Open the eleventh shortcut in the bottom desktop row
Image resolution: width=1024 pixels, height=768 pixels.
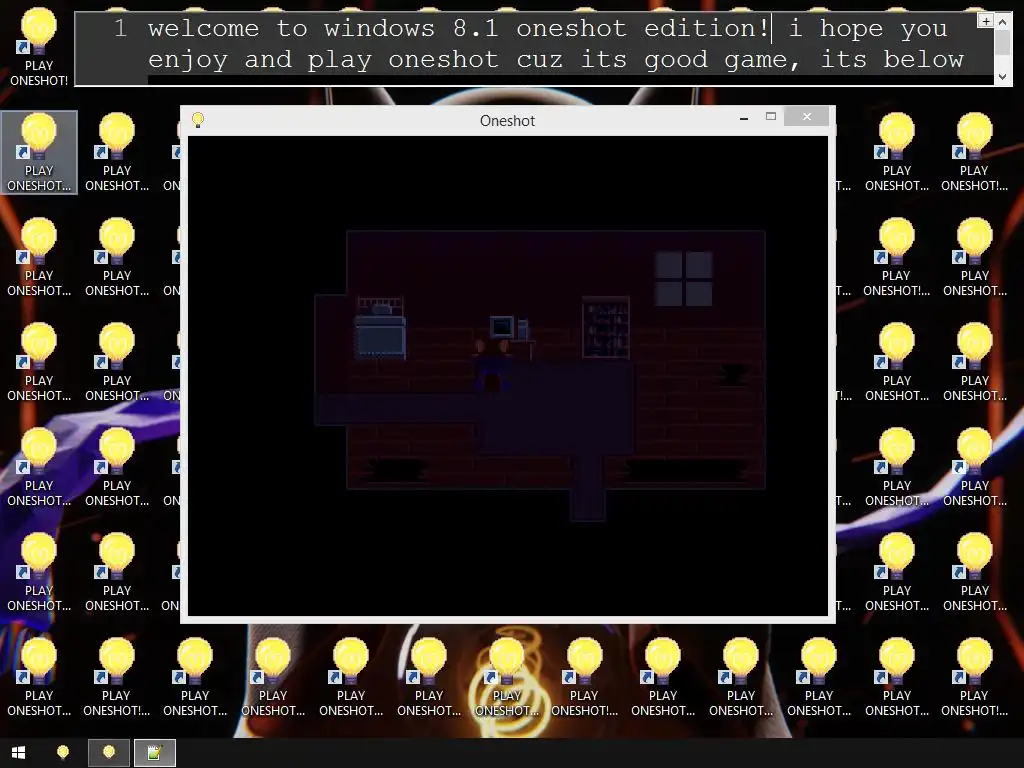819,677
